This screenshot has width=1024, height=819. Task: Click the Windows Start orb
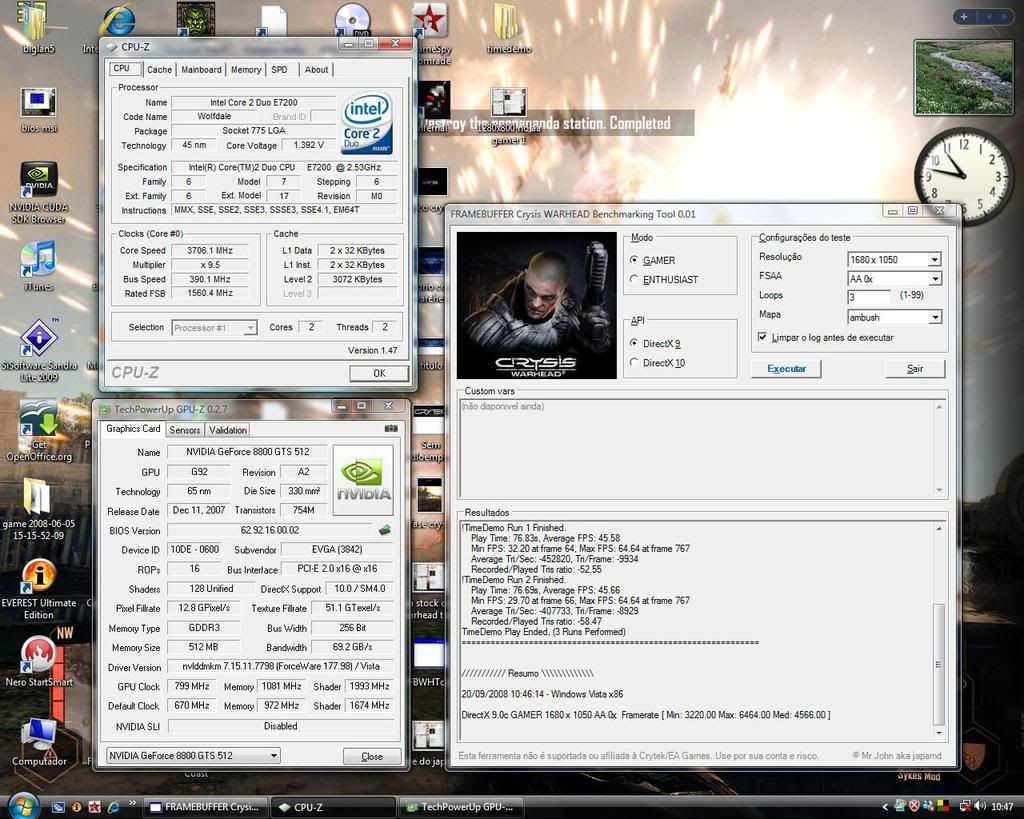coord(22,806)
